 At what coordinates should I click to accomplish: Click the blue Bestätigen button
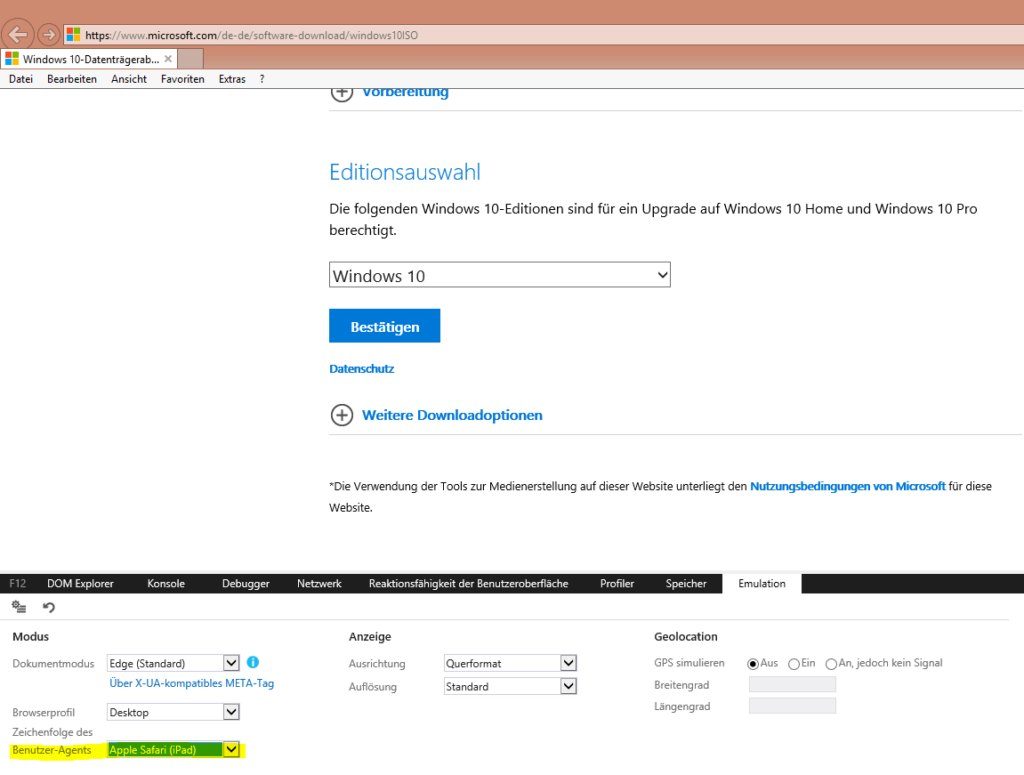[384, 326]
